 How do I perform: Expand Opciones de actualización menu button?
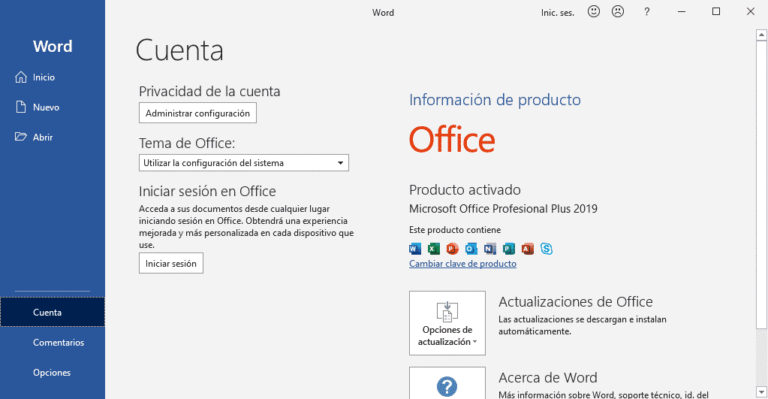tap(447, 323)
